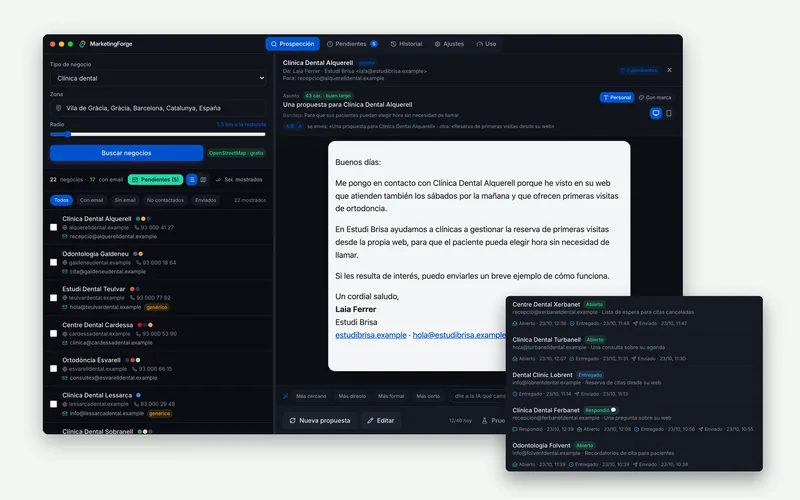Switch to list view icon
Image resolution: width=800 pixels, height=500 pixels.
point(191,180)
